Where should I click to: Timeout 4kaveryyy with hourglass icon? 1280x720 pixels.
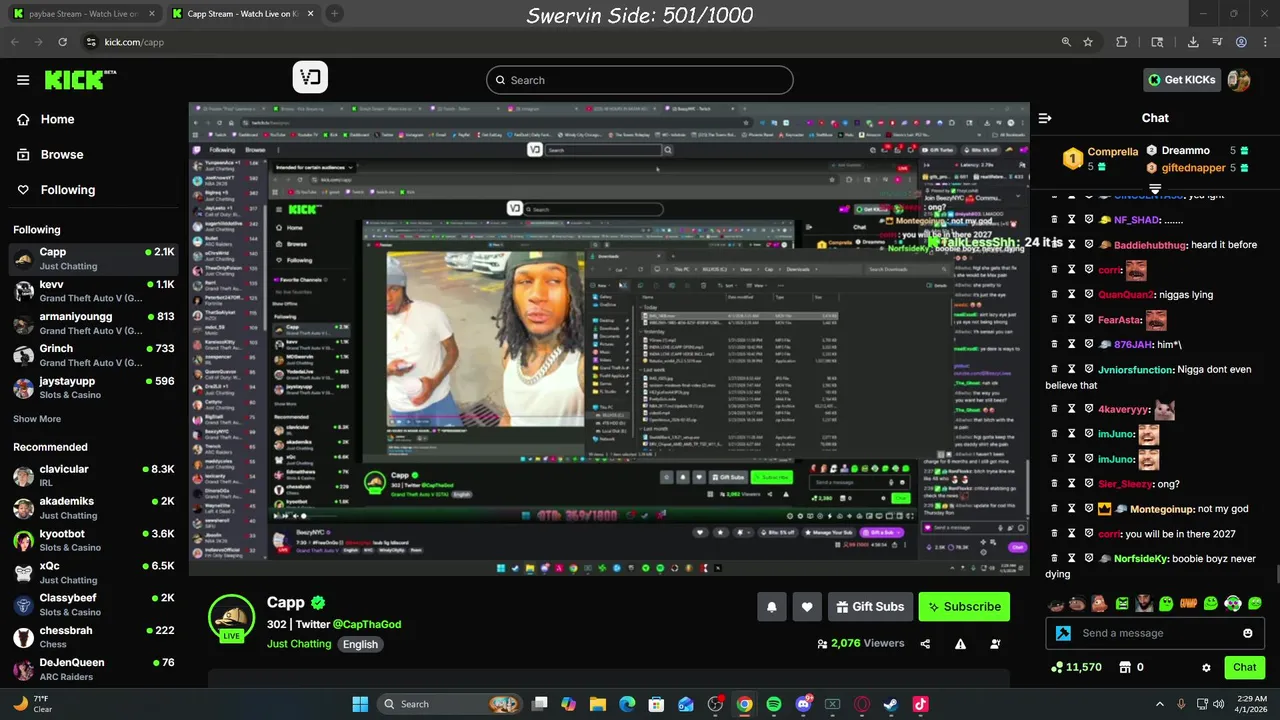click(1071, 409)
